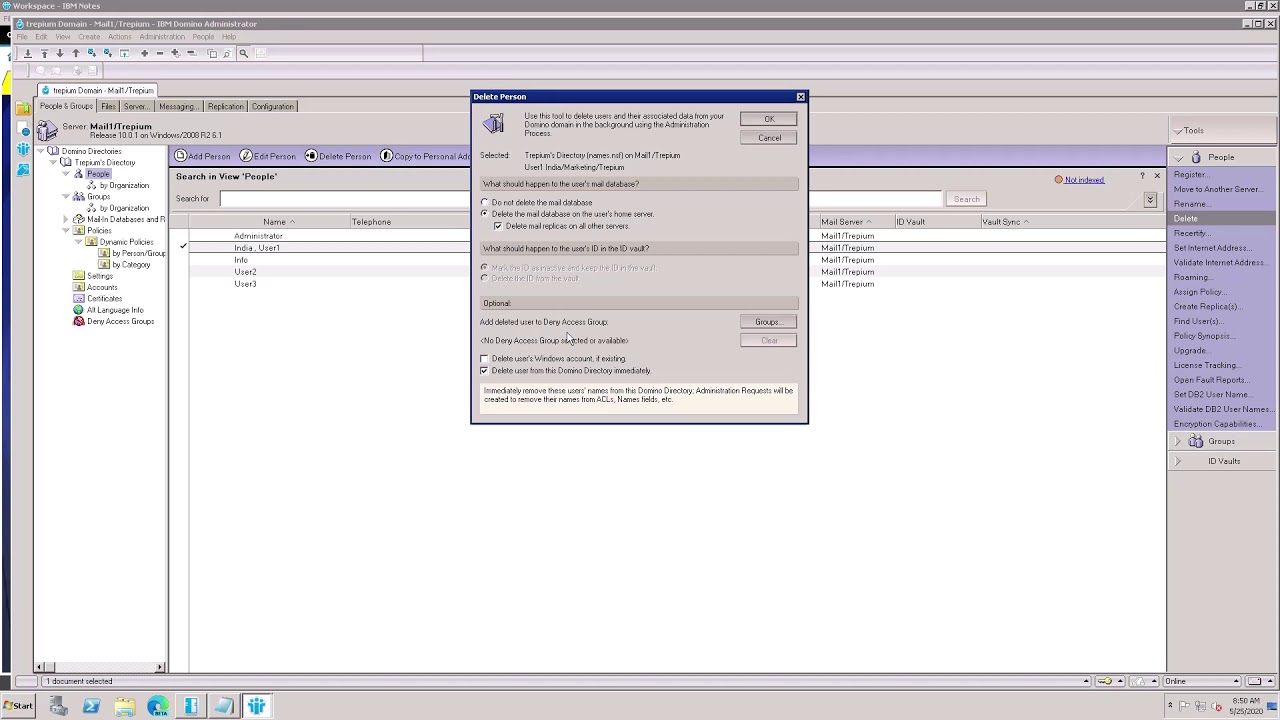Click the question mark help icon in search bar
1280x720 pixels.
click(1142, 176)
